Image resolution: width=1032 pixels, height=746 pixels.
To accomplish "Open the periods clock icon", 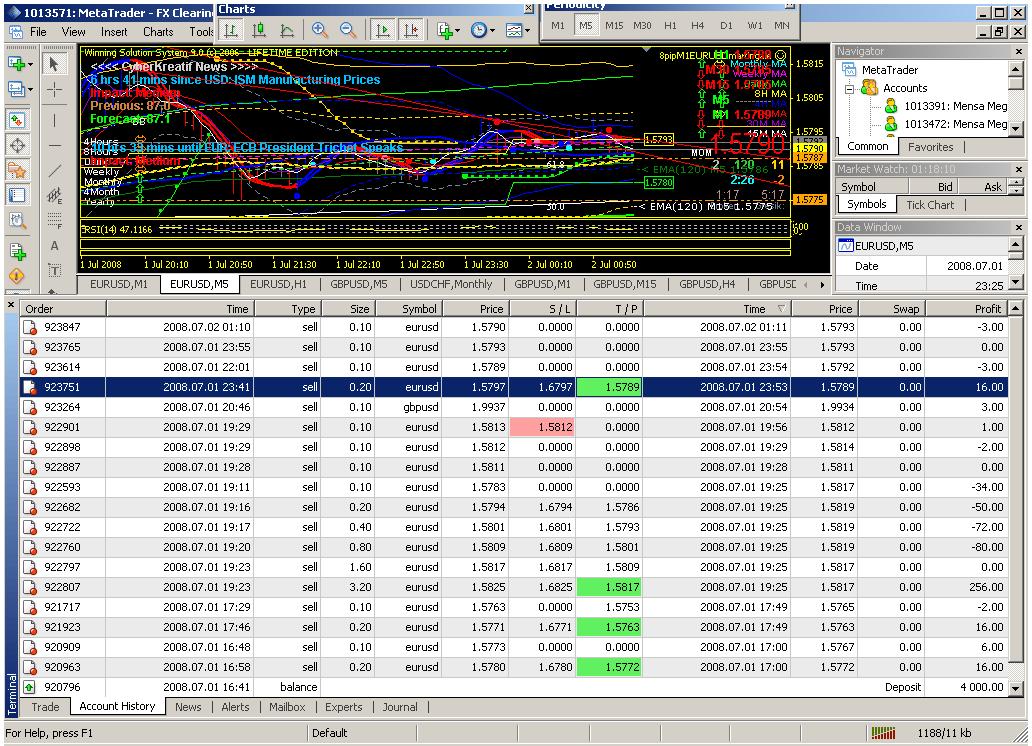I will coord(478,30).
